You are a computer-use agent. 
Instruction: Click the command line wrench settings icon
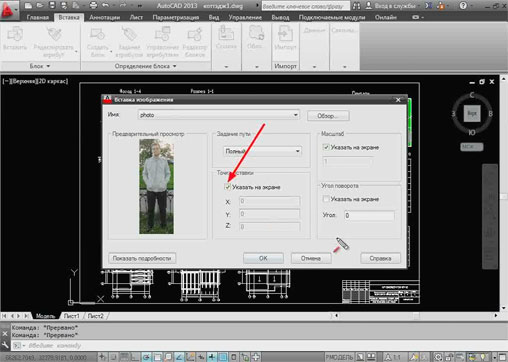pyautogui.click(x=5, y=345)
